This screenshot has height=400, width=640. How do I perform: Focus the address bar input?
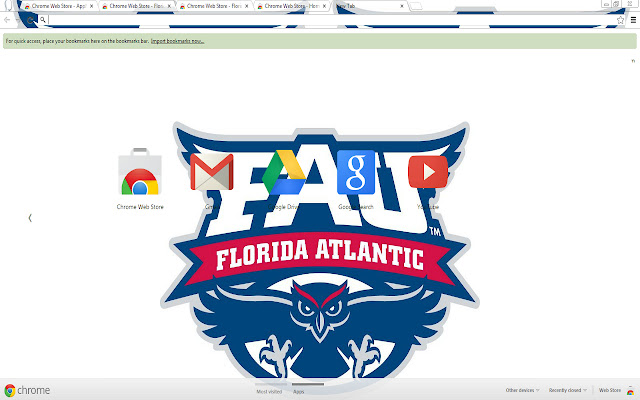(x=331, y=20)
